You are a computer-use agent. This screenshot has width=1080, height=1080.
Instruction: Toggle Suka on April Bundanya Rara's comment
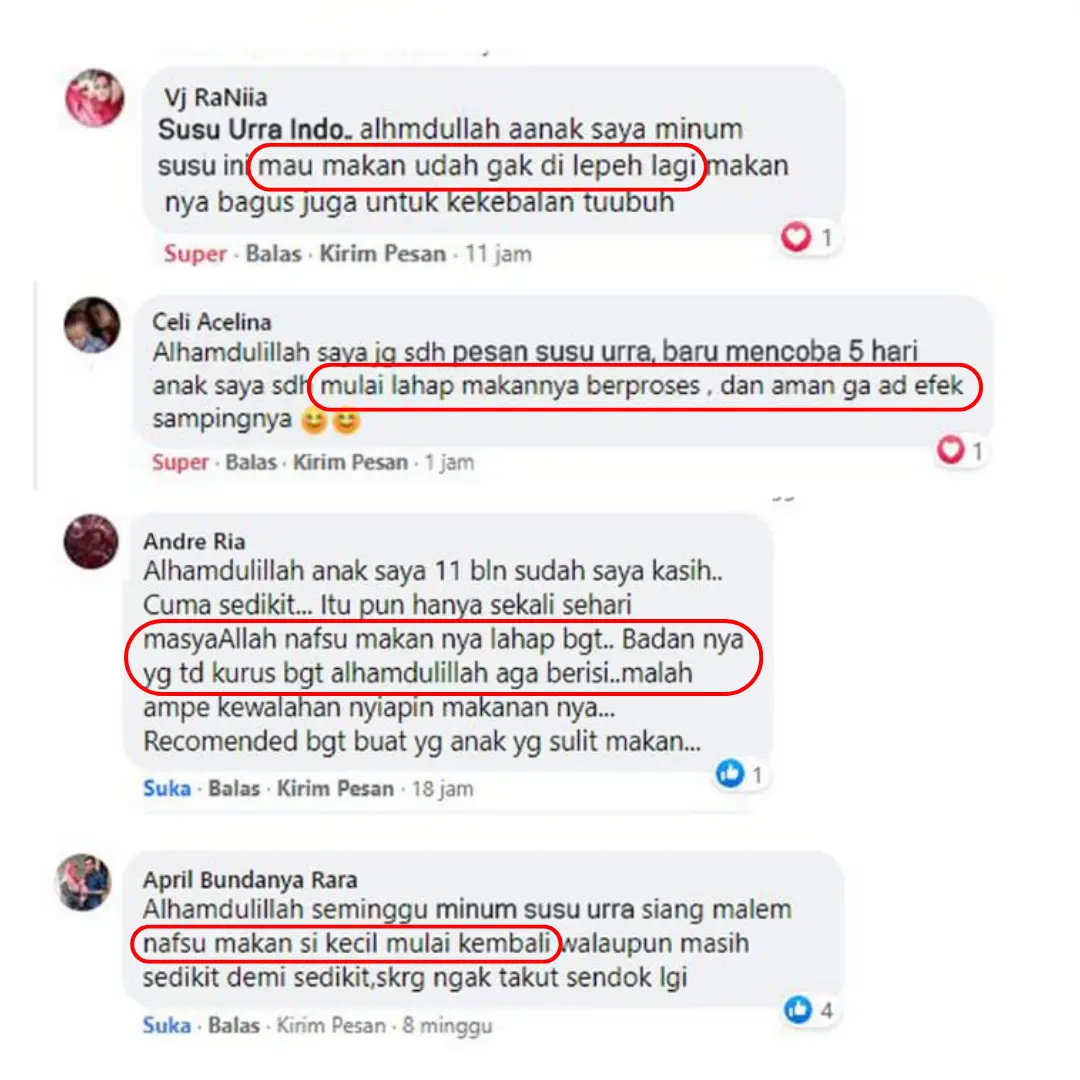167,1025
